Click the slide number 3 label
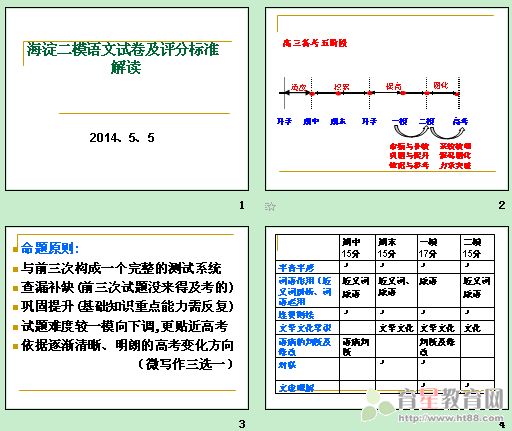 [x=242, y=424]
